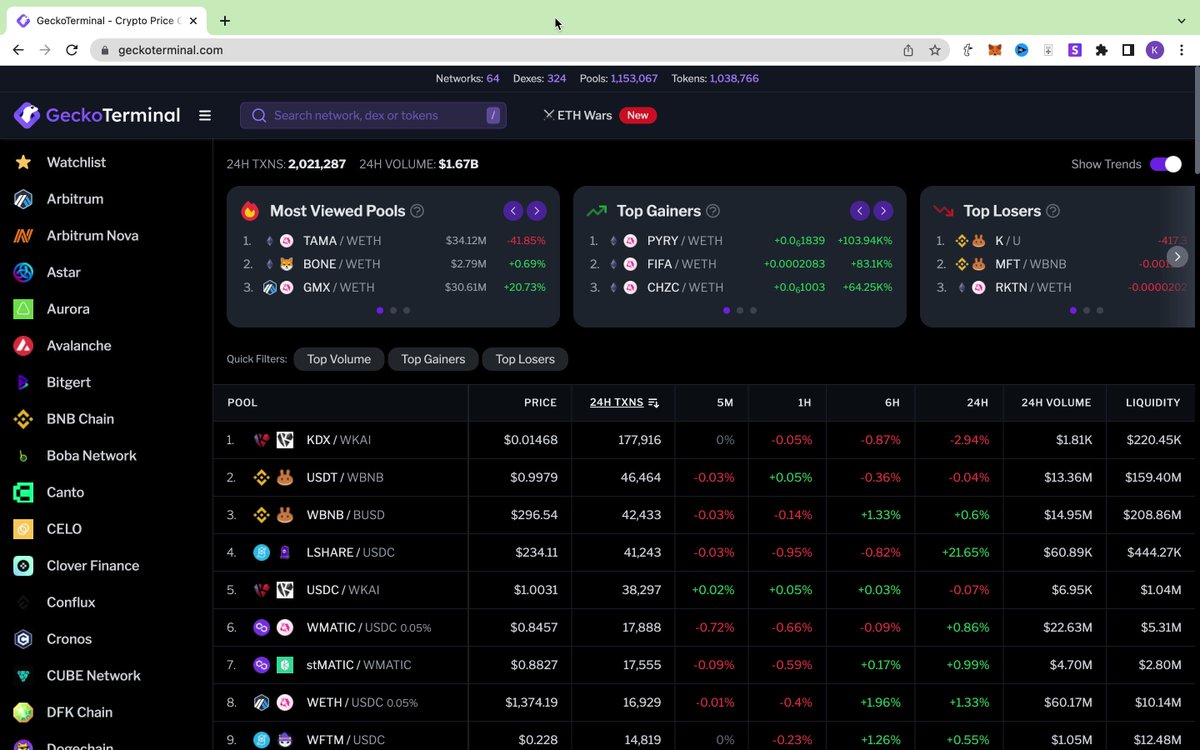Click the browser share icon
The width and height of the screenshot is (1200, 750).
(x=908, y=50)
